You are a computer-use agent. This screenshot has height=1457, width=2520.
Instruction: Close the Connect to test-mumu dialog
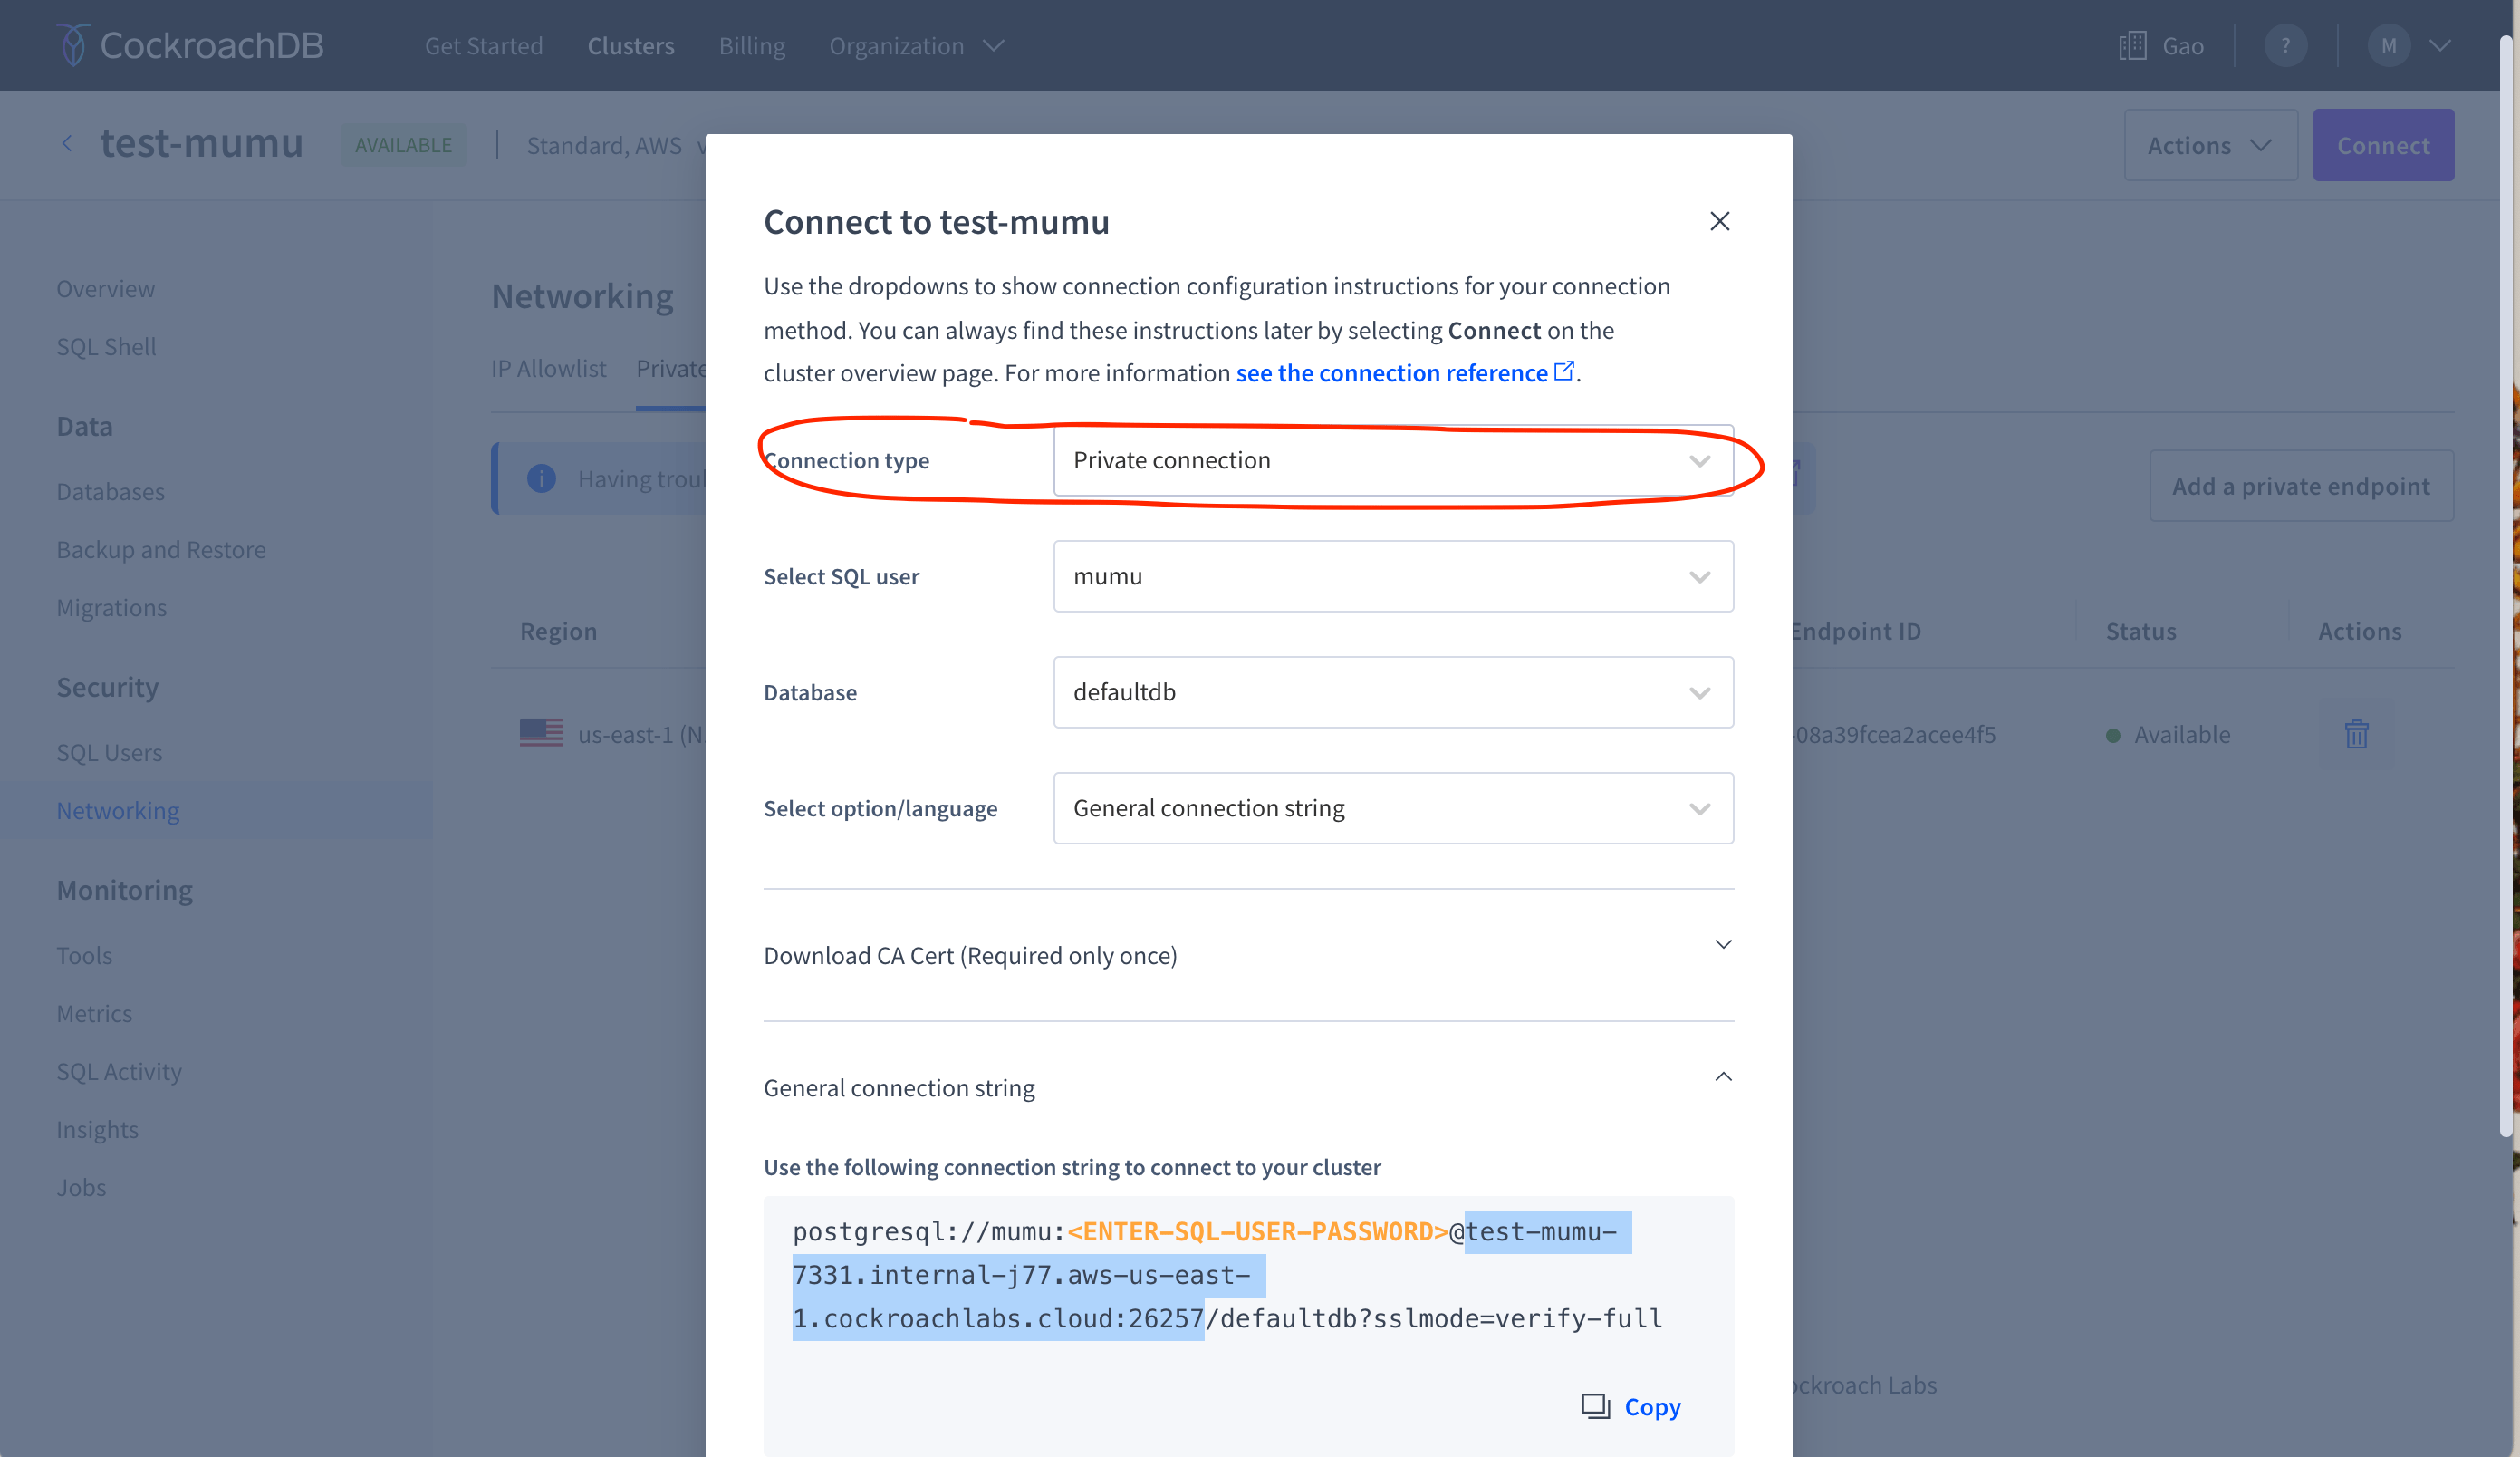[1719, 221]
